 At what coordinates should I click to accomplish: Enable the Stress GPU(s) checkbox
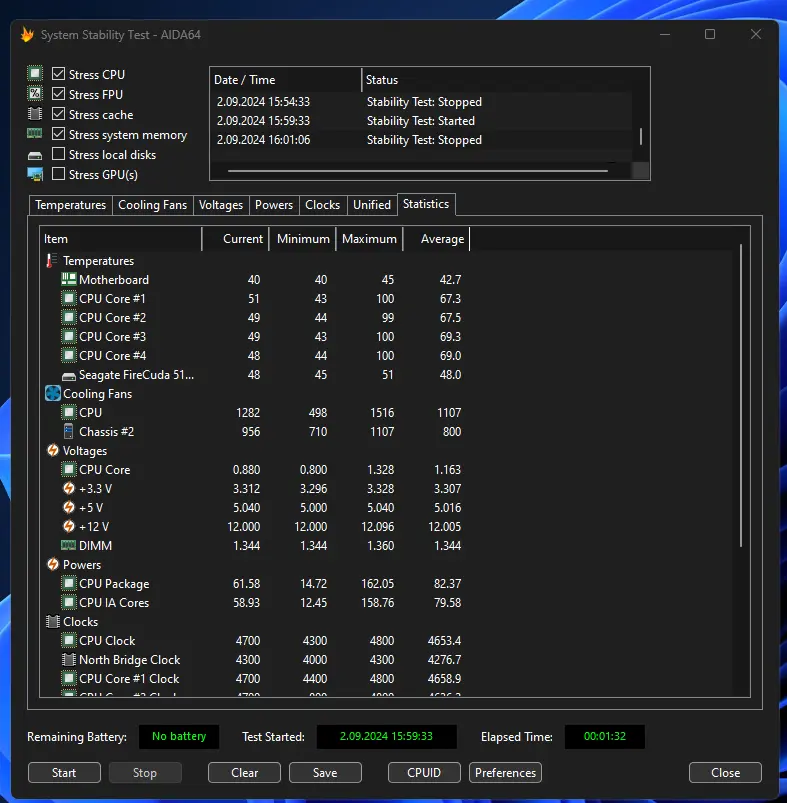coord(58,174)
